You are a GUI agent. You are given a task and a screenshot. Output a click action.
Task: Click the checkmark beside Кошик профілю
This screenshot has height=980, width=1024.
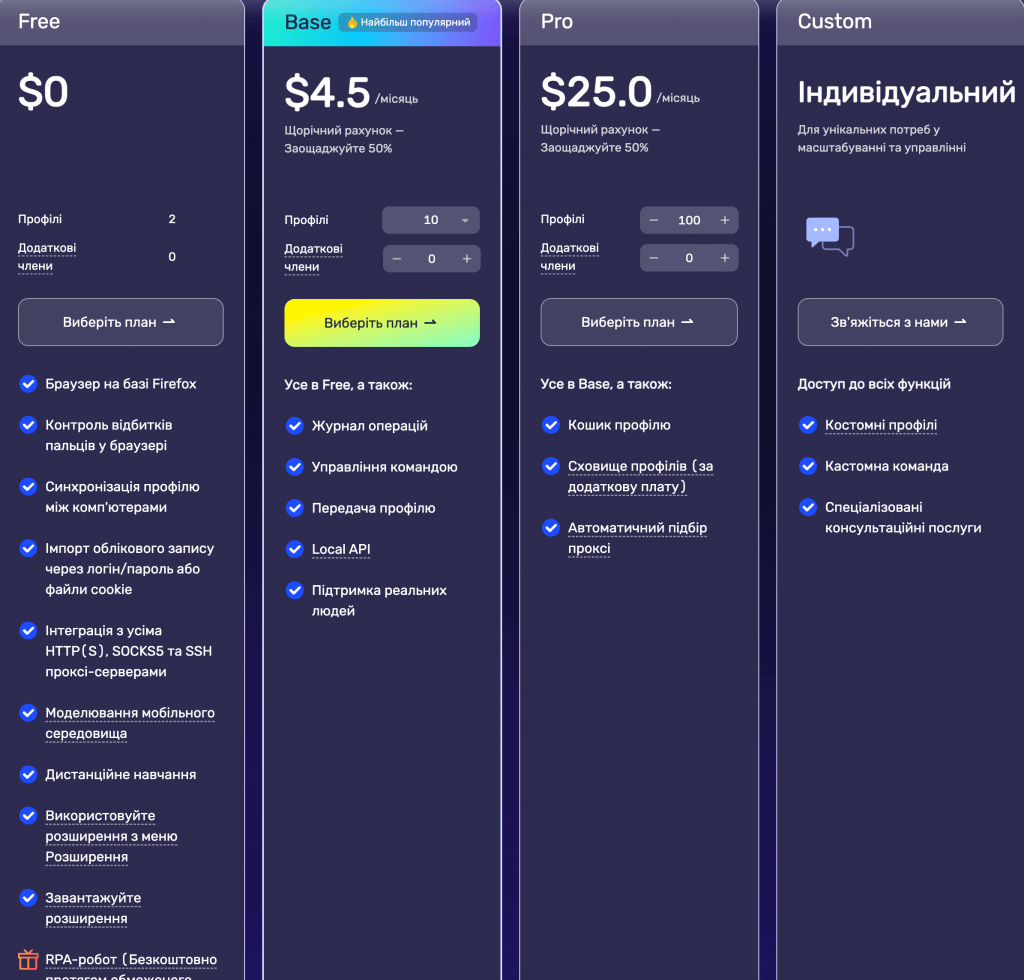pyautogui.click(x=551, y=425)
